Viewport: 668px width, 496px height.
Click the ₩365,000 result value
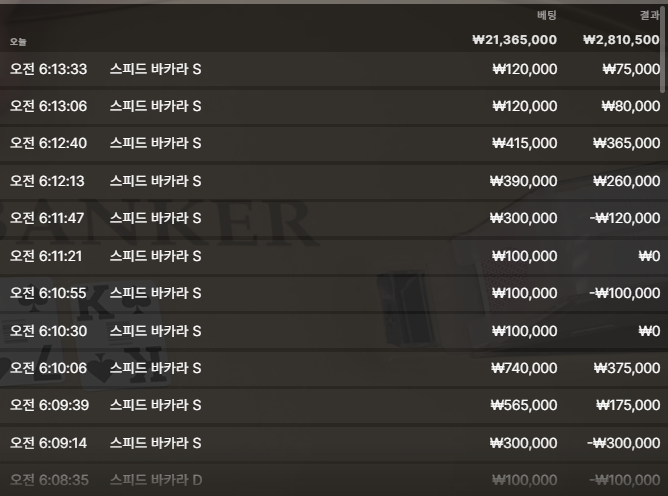(627, 143)
